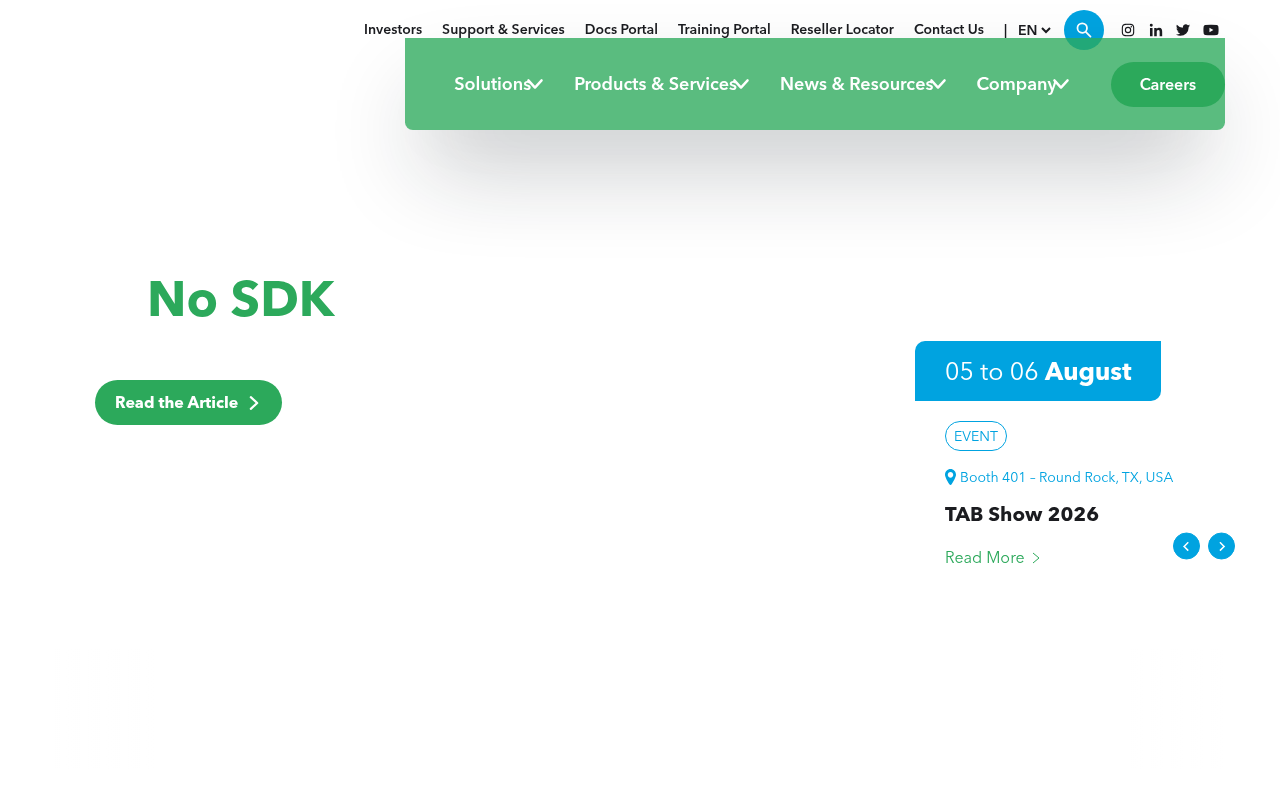
Task: Visit the Training Portal link
Action: [724, 29]
